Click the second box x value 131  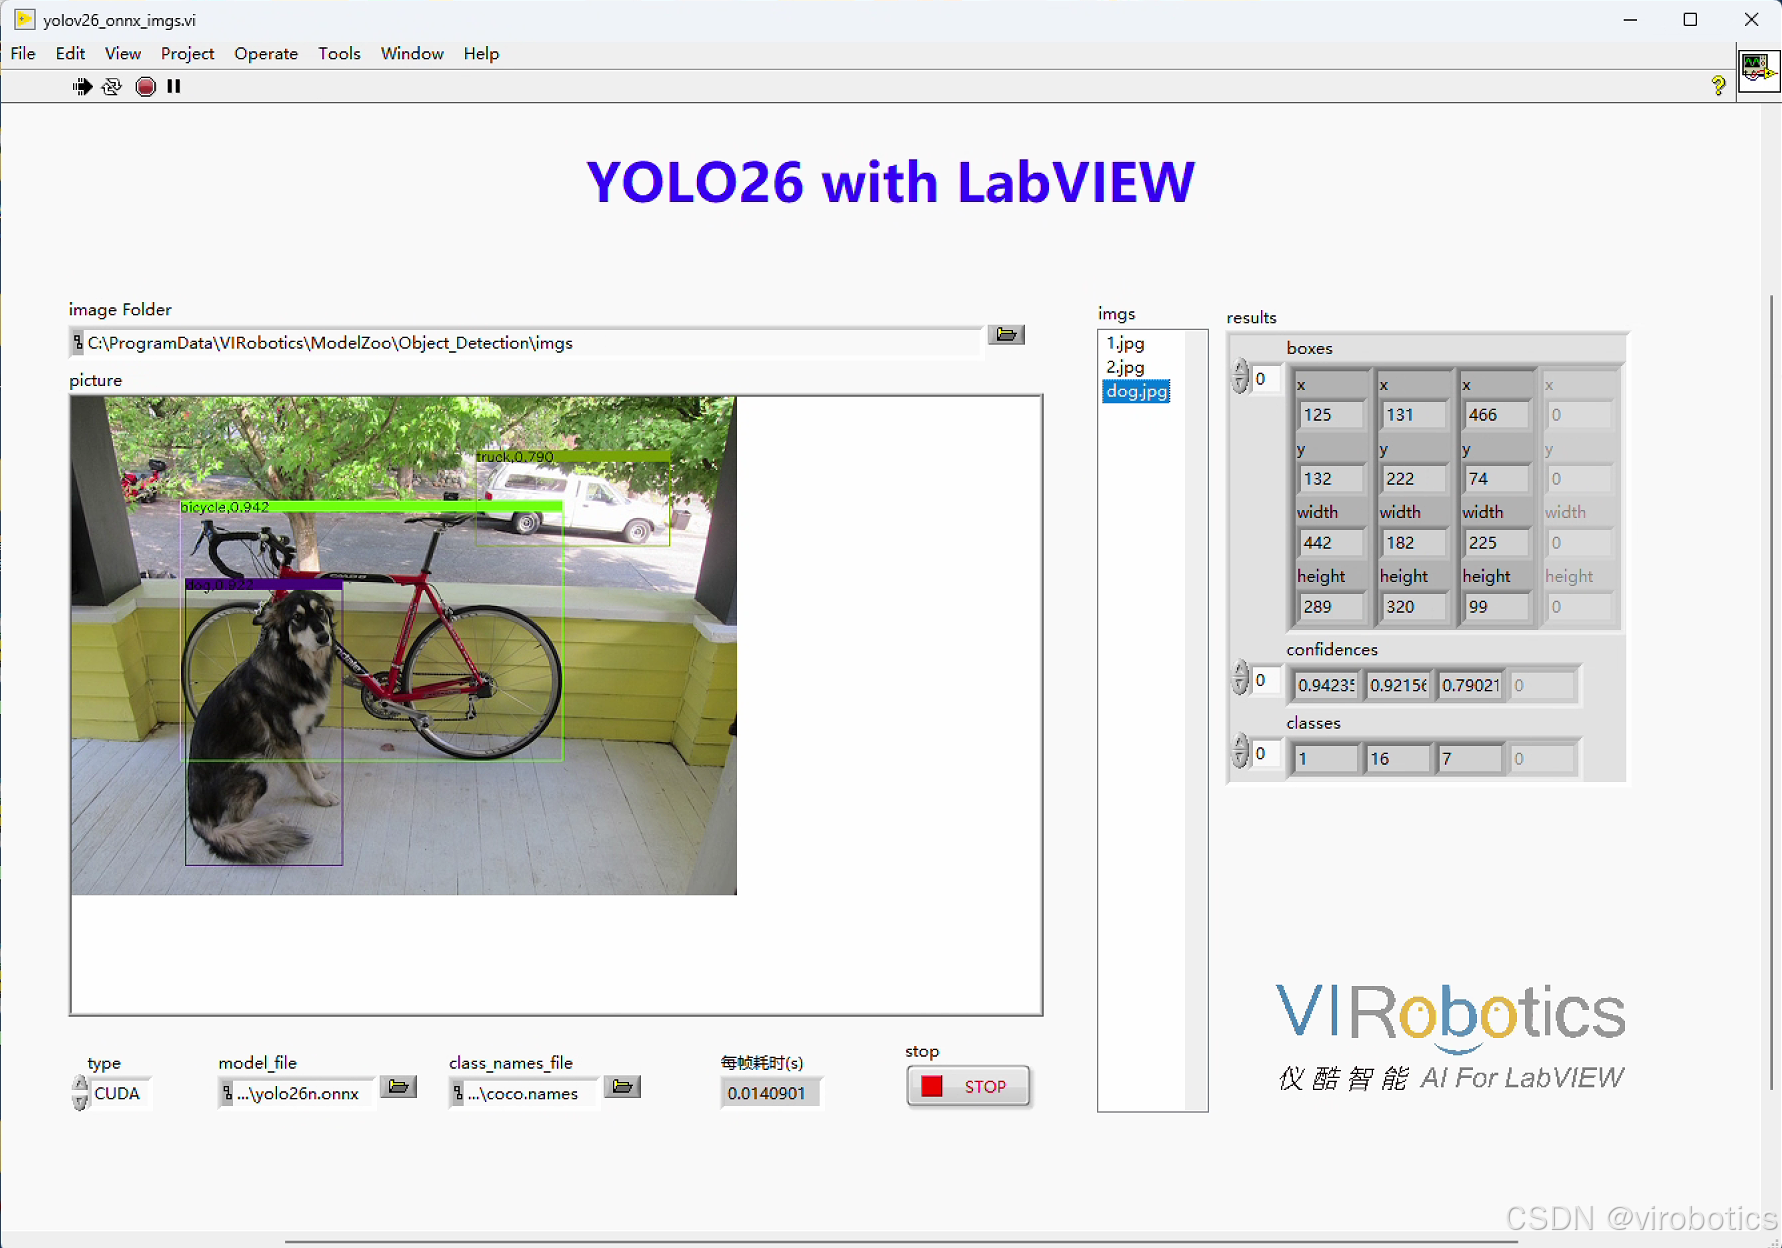click(1414, 415)
